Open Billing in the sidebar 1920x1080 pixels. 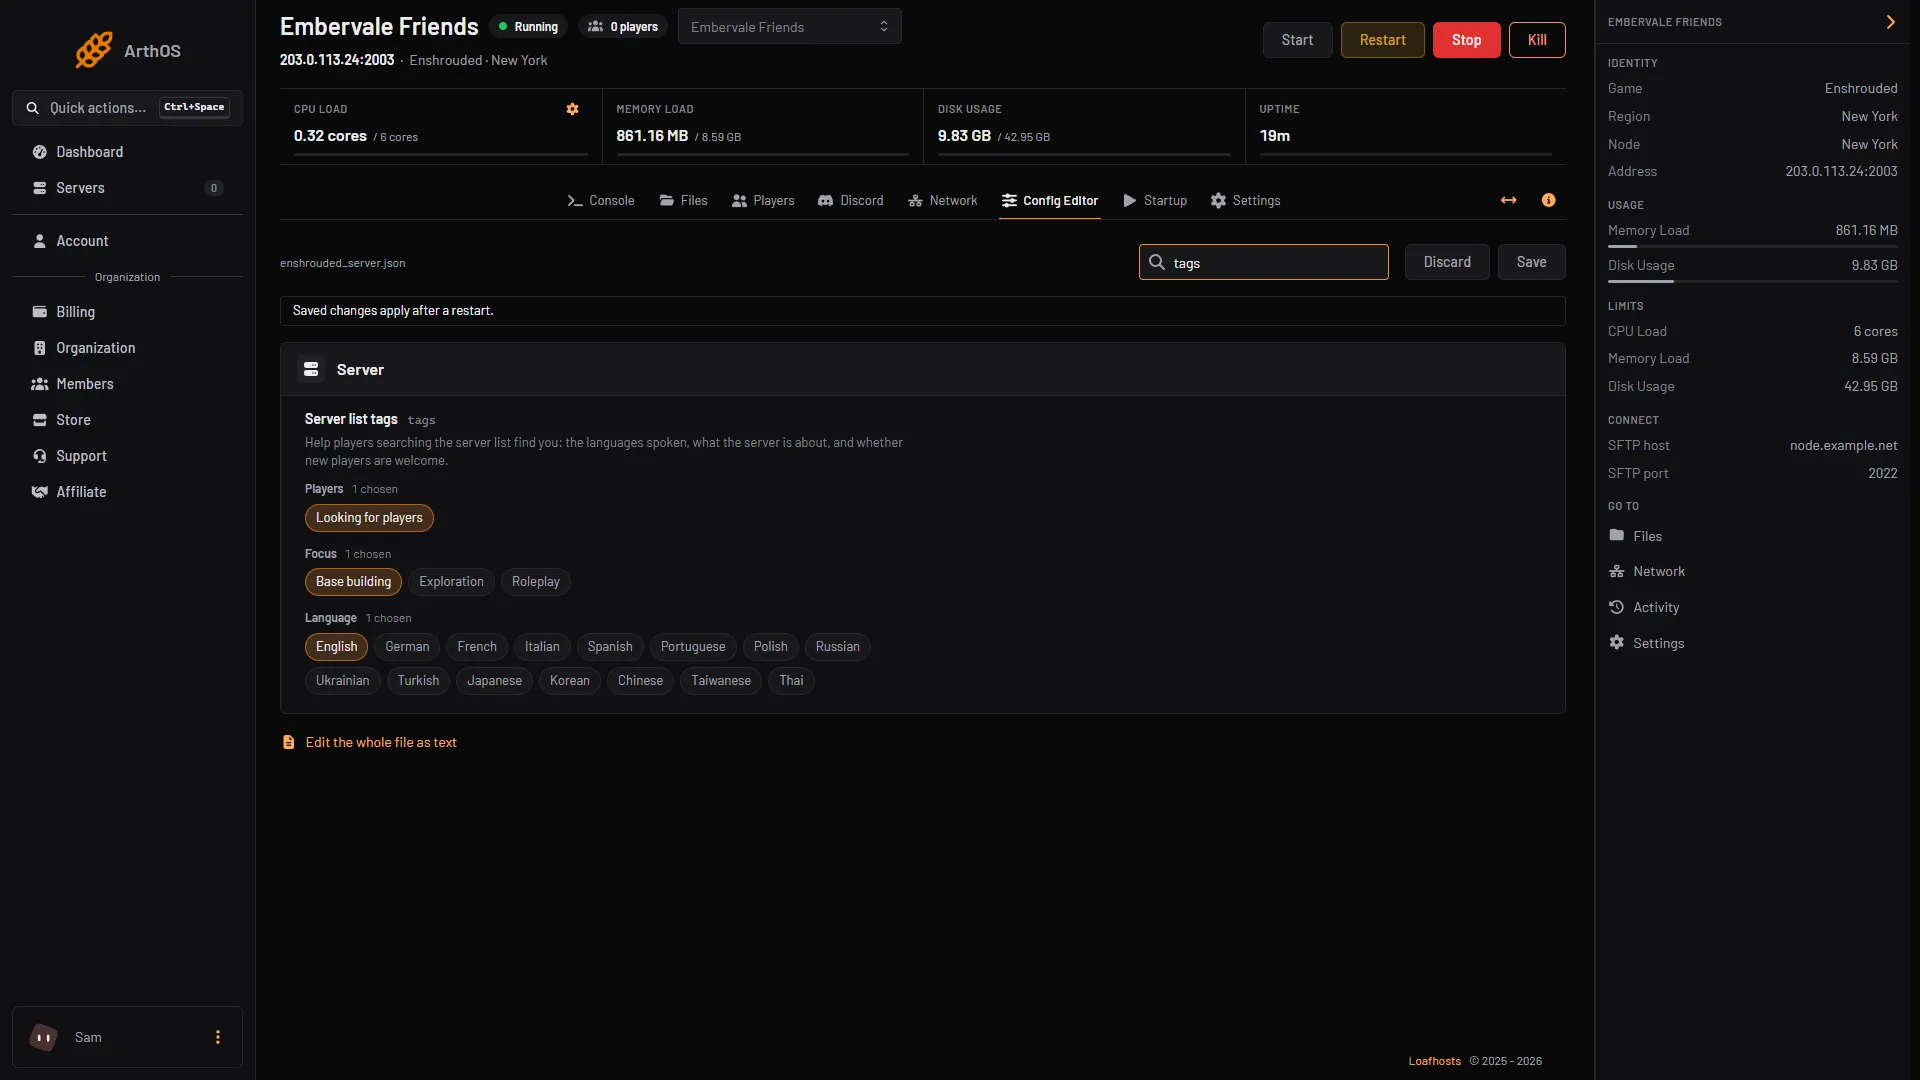pyautogui.click(x=127, y=312)
